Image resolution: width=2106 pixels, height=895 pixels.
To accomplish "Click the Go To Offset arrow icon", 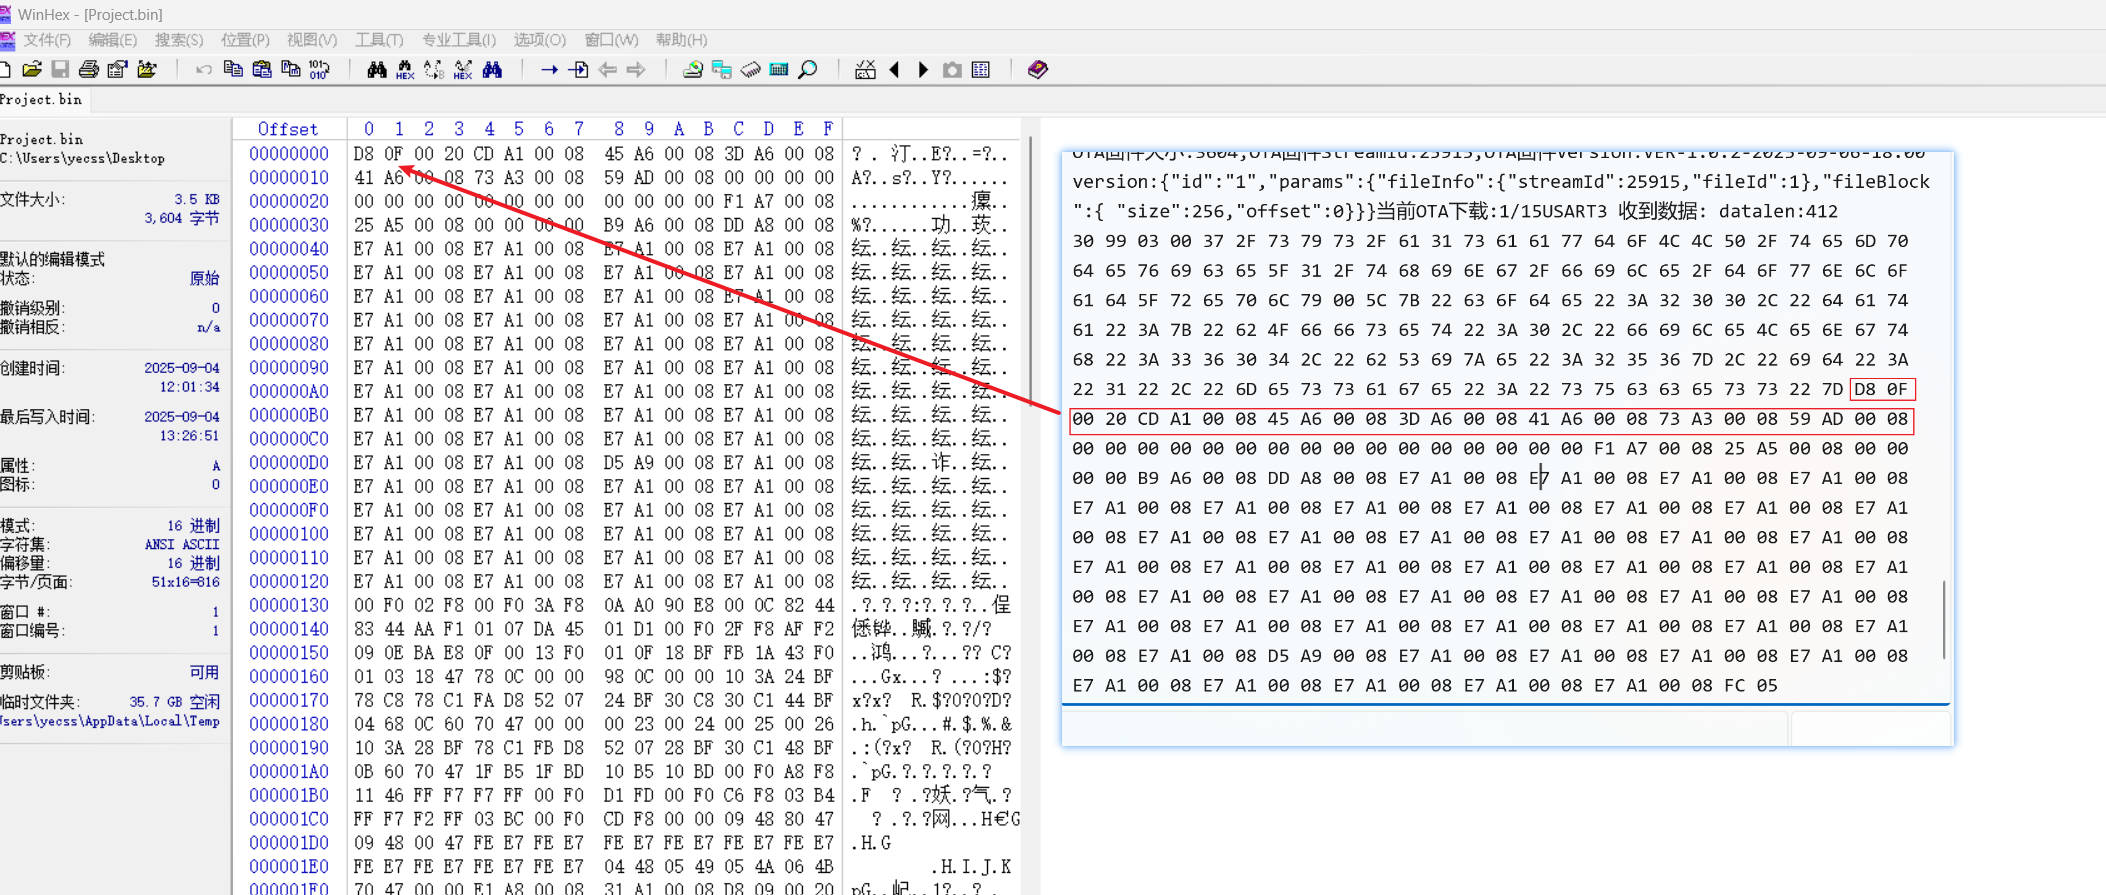I will [549, 69].
